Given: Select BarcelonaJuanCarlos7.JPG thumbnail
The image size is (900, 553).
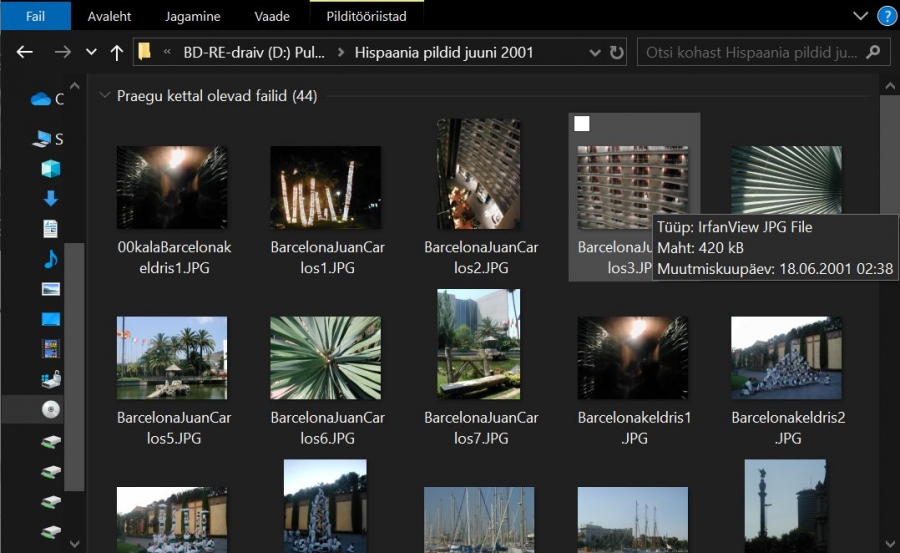Looking at the screenshot, I should click(479, 344).
